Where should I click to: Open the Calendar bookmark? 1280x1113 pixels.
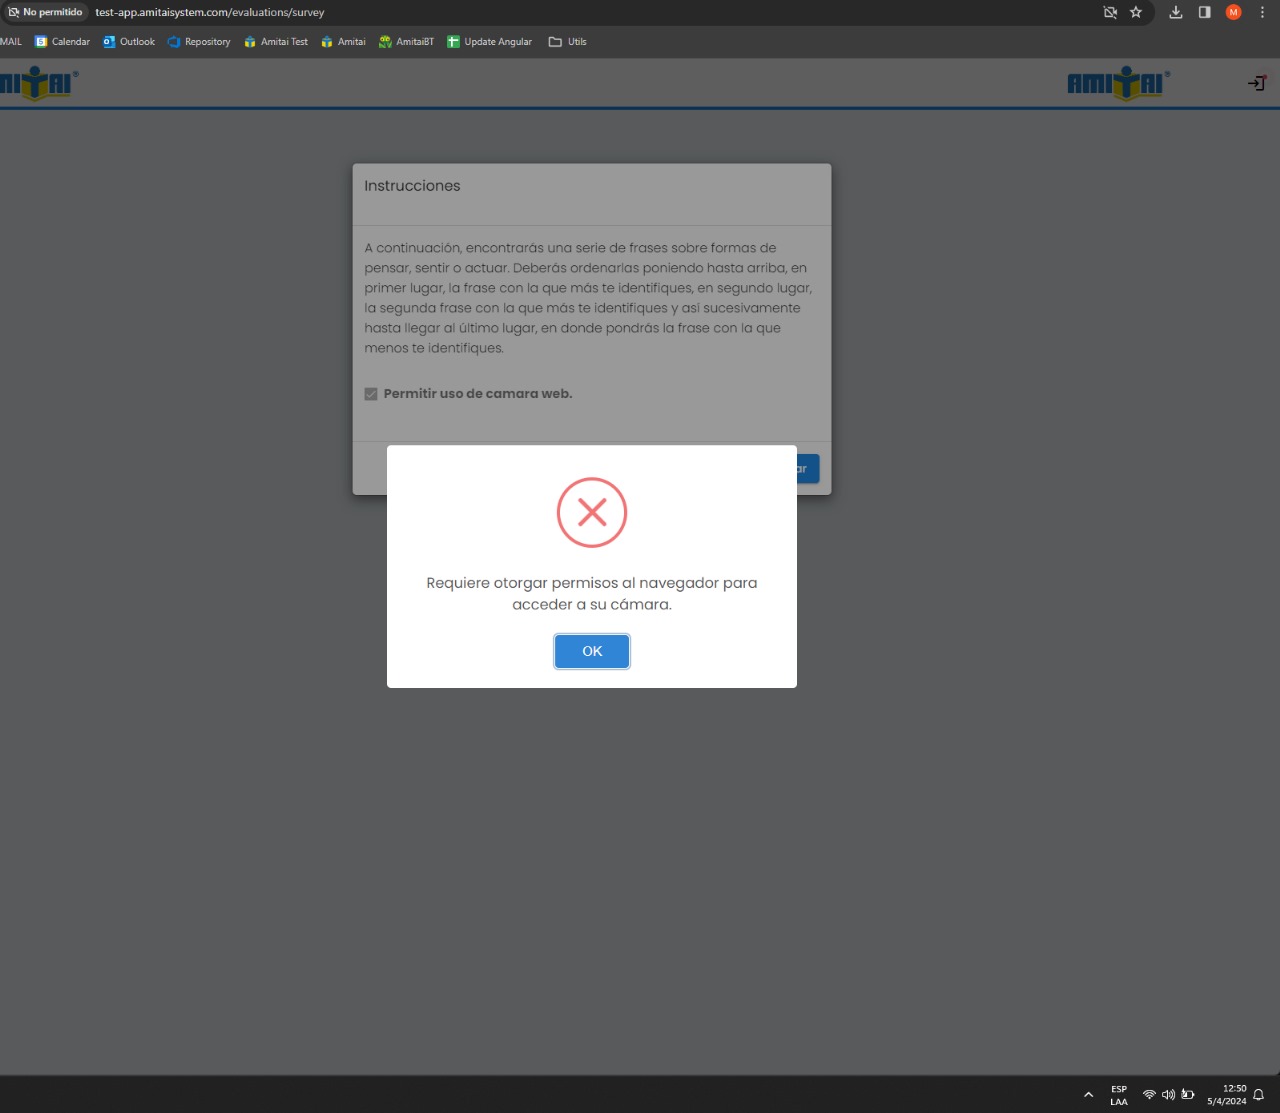click(x=62, y=42)
